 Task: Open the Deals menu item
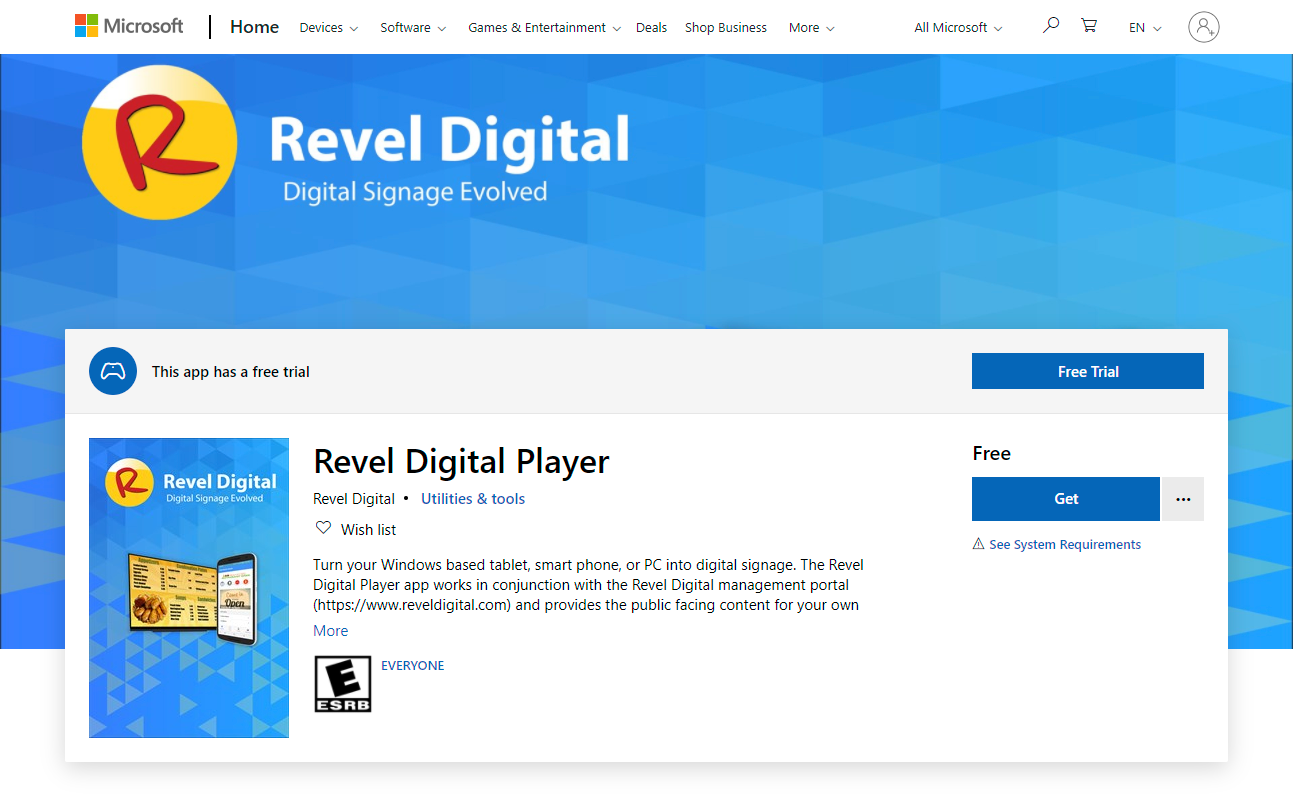coord(651,28)
